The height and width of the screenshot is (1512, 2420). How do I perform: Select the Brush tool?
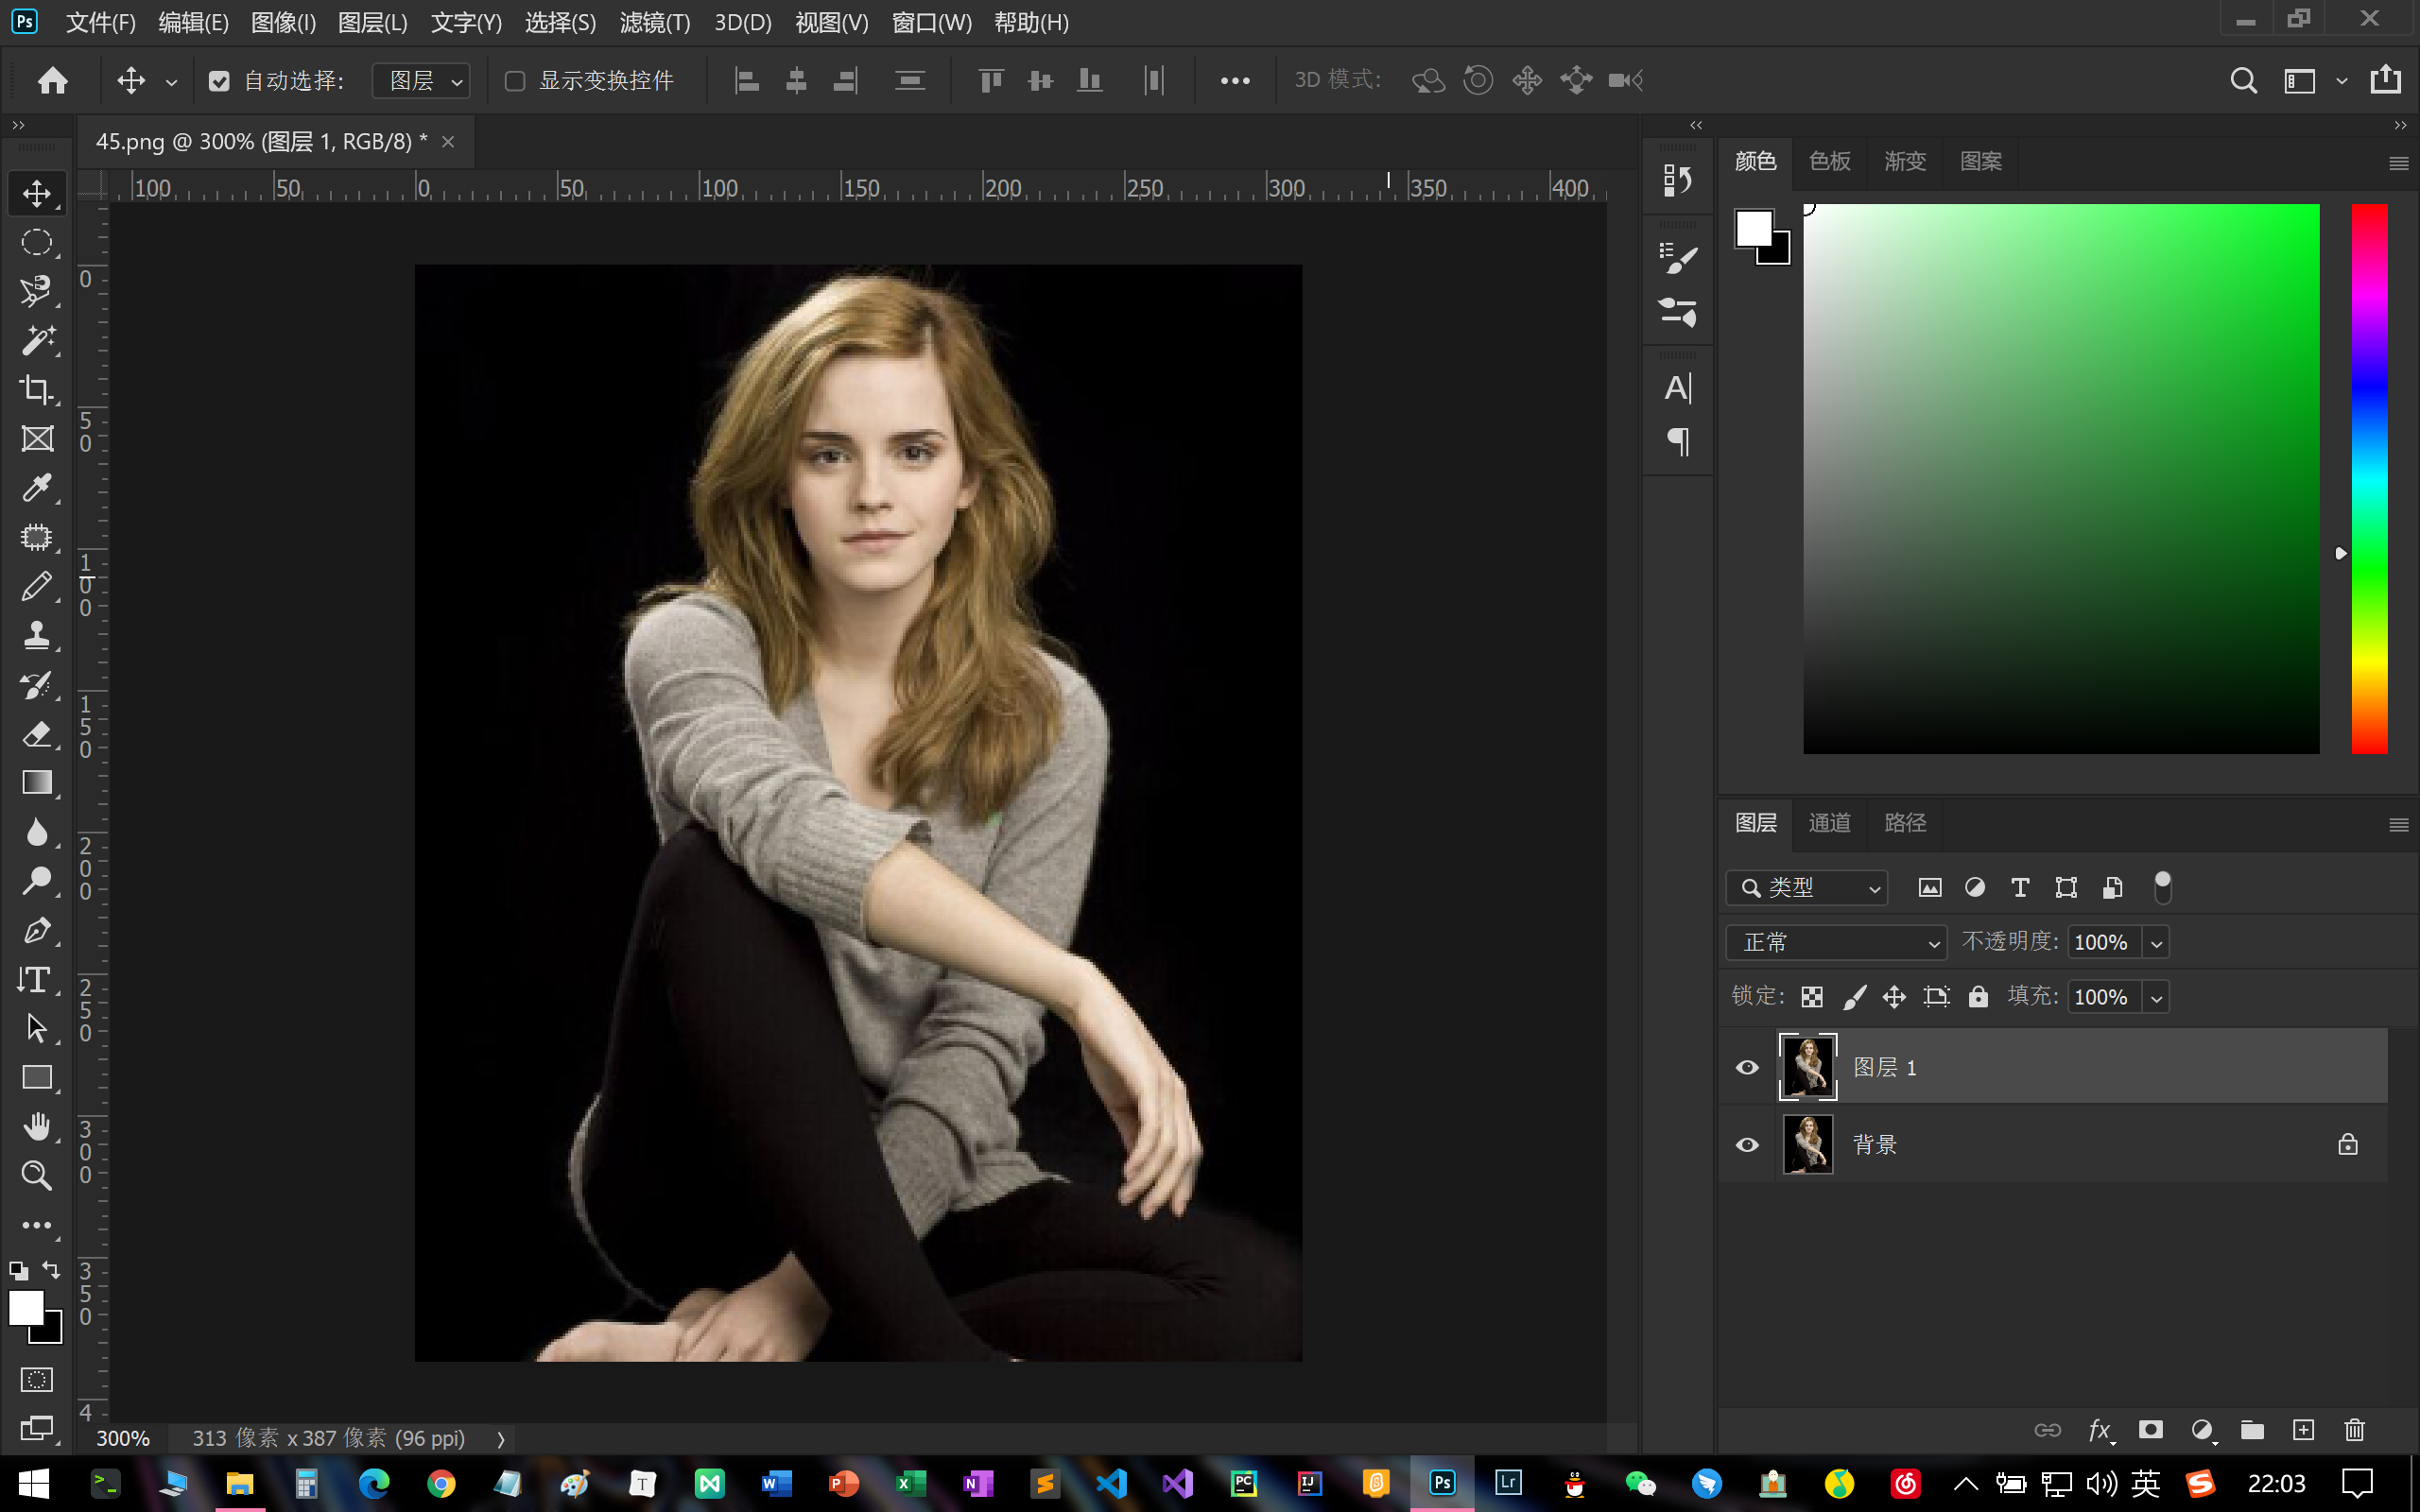[37, 586]
